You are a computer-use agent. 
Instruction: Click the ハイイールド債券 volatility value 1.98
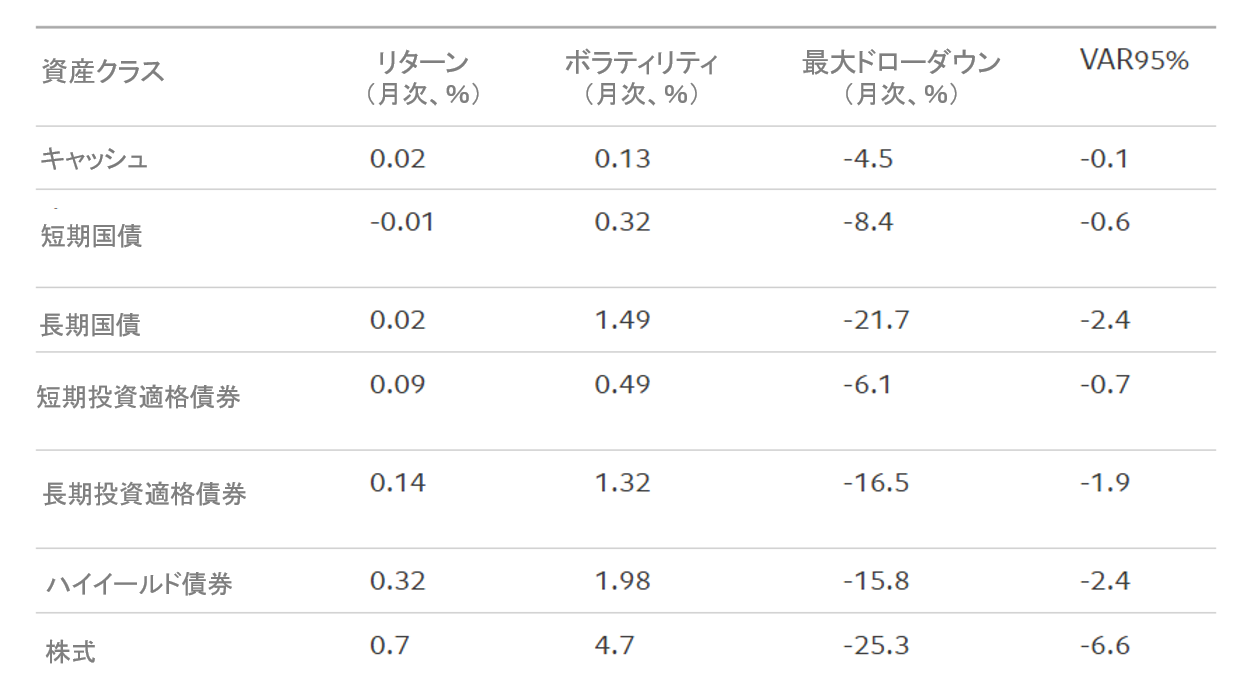click(622, 580)
